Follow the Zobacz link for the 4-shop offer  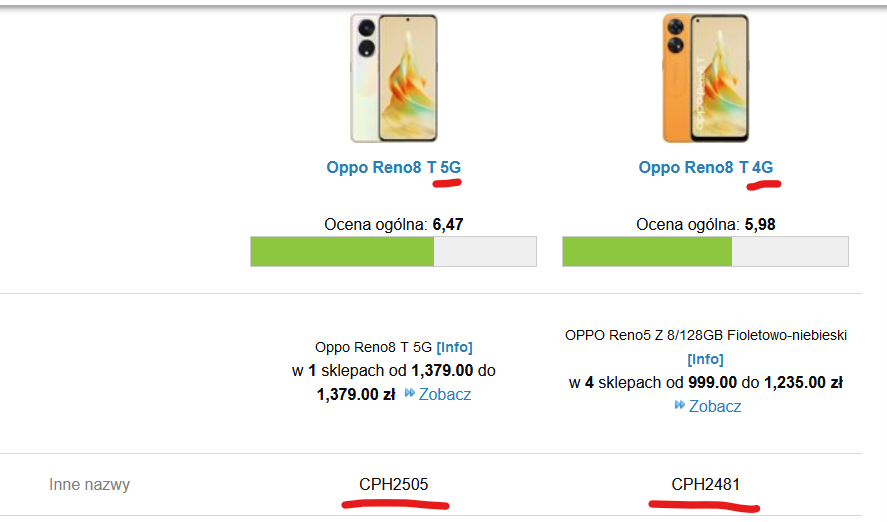pyautogui.click(x=715, y=406)
